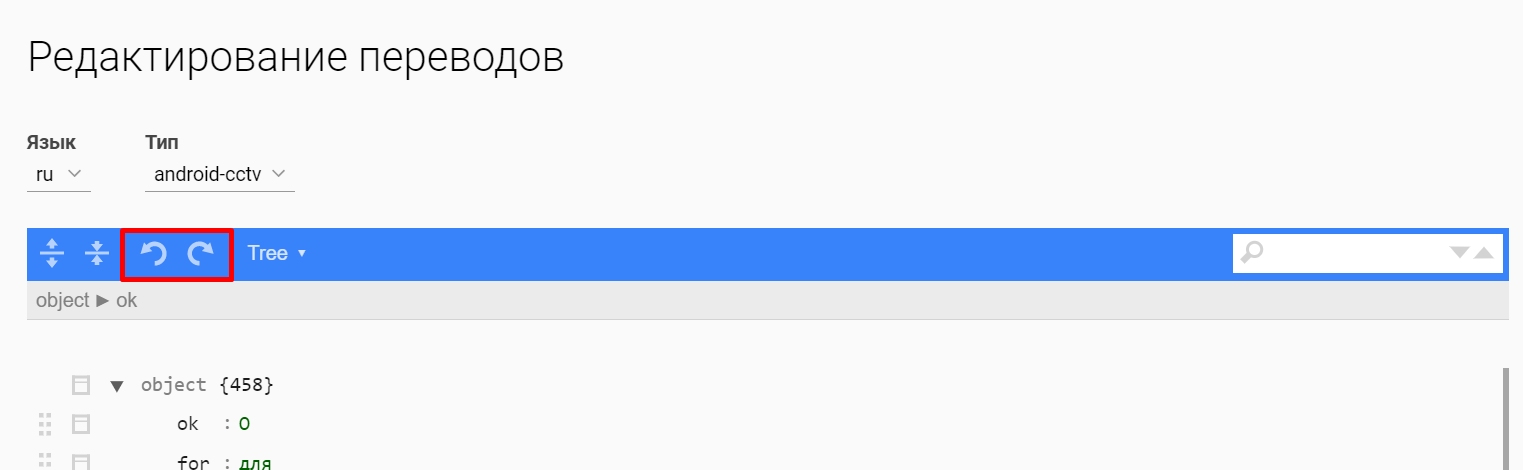Screen dimensions: 1523x470
Task: Click the collapse all fields icon
Action: coord(96,254)
